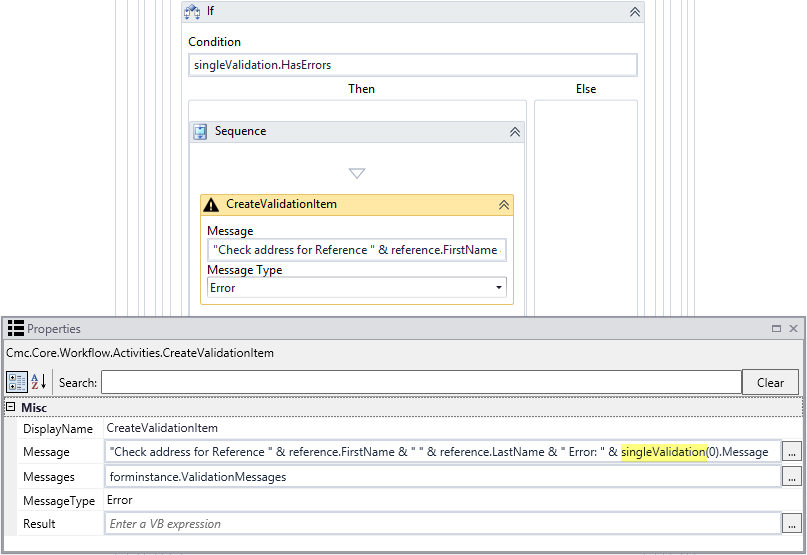Focus the properties Search box
This screenshot has width=807, height=555.
tap(421, 383)
